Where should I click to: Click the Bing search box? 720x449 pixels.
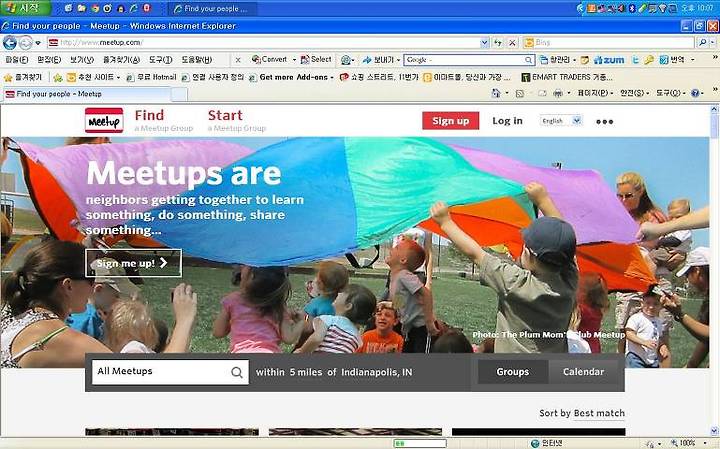[608, 43]
